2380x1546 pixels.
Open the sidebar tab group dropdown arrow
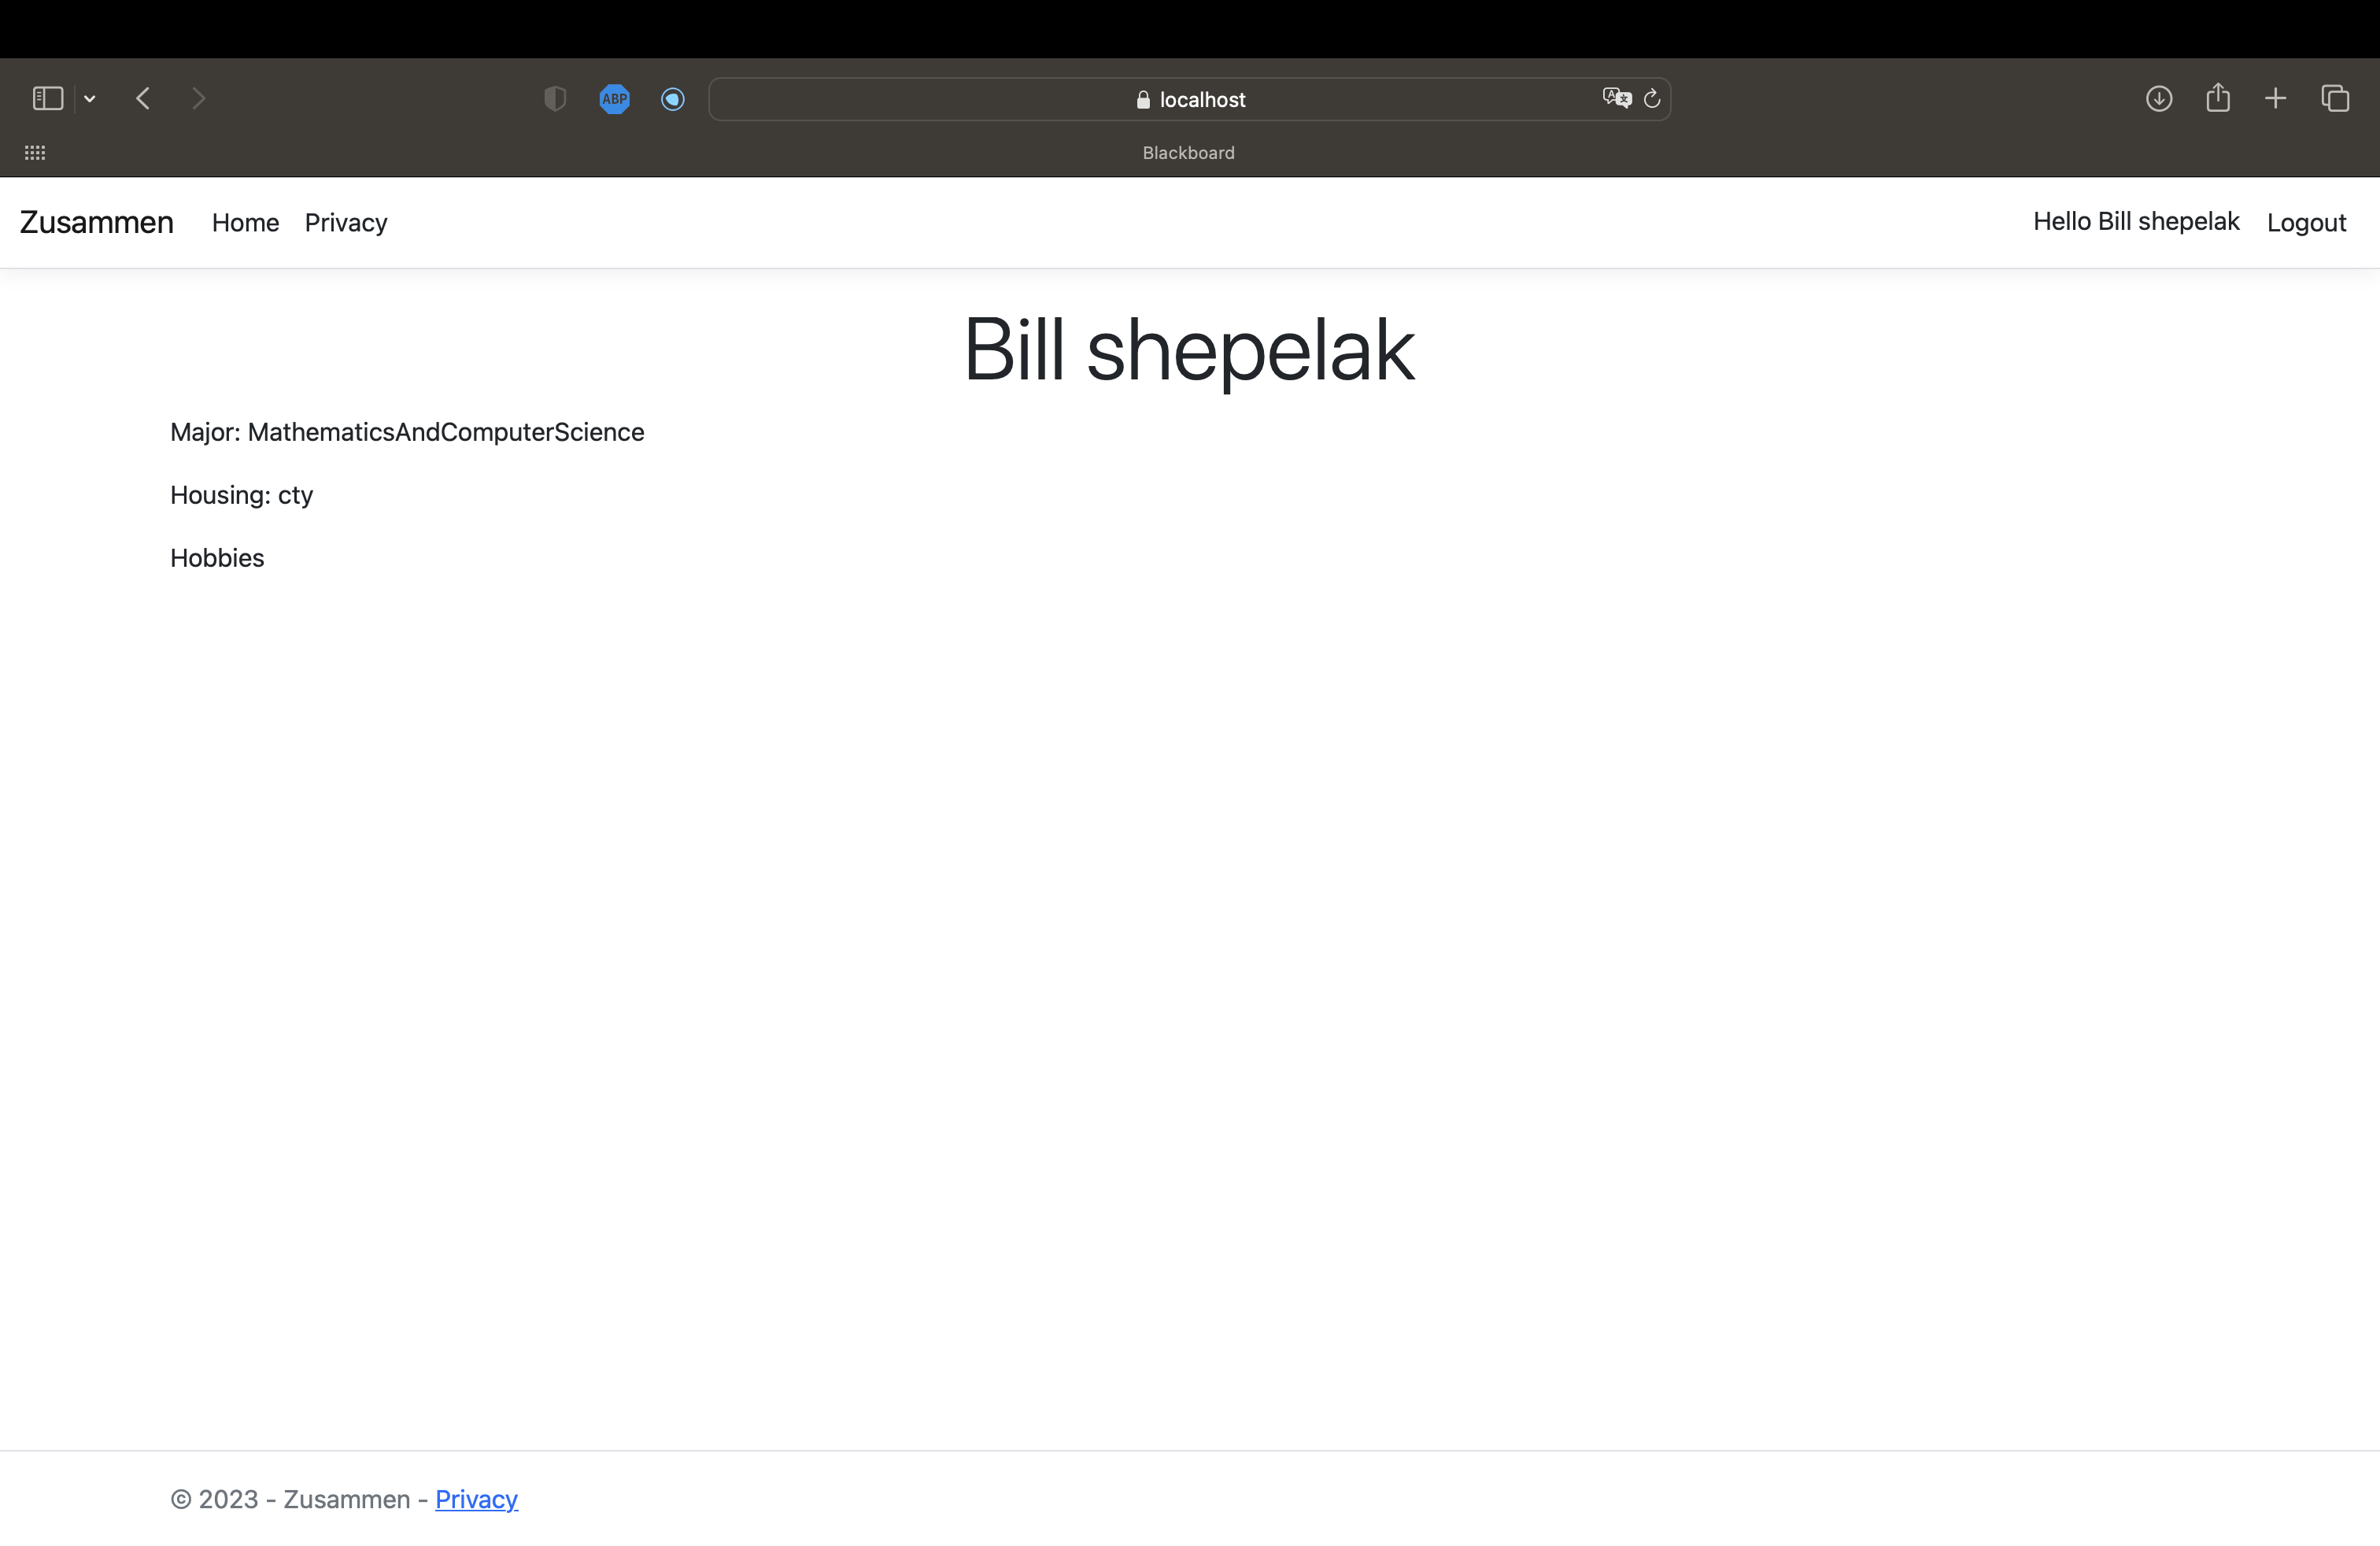pyautogui.click(x=90, y=98)
